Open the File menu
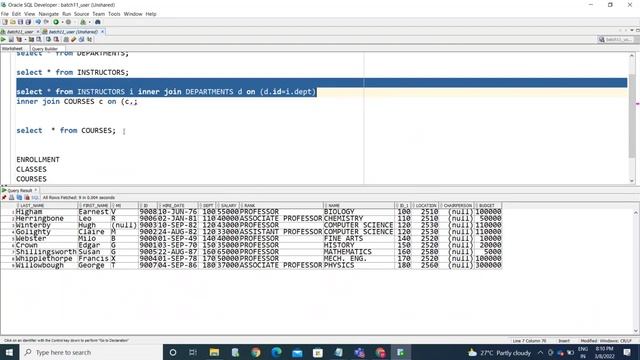Screen dimensions: 640x360 tap(4, 14)
